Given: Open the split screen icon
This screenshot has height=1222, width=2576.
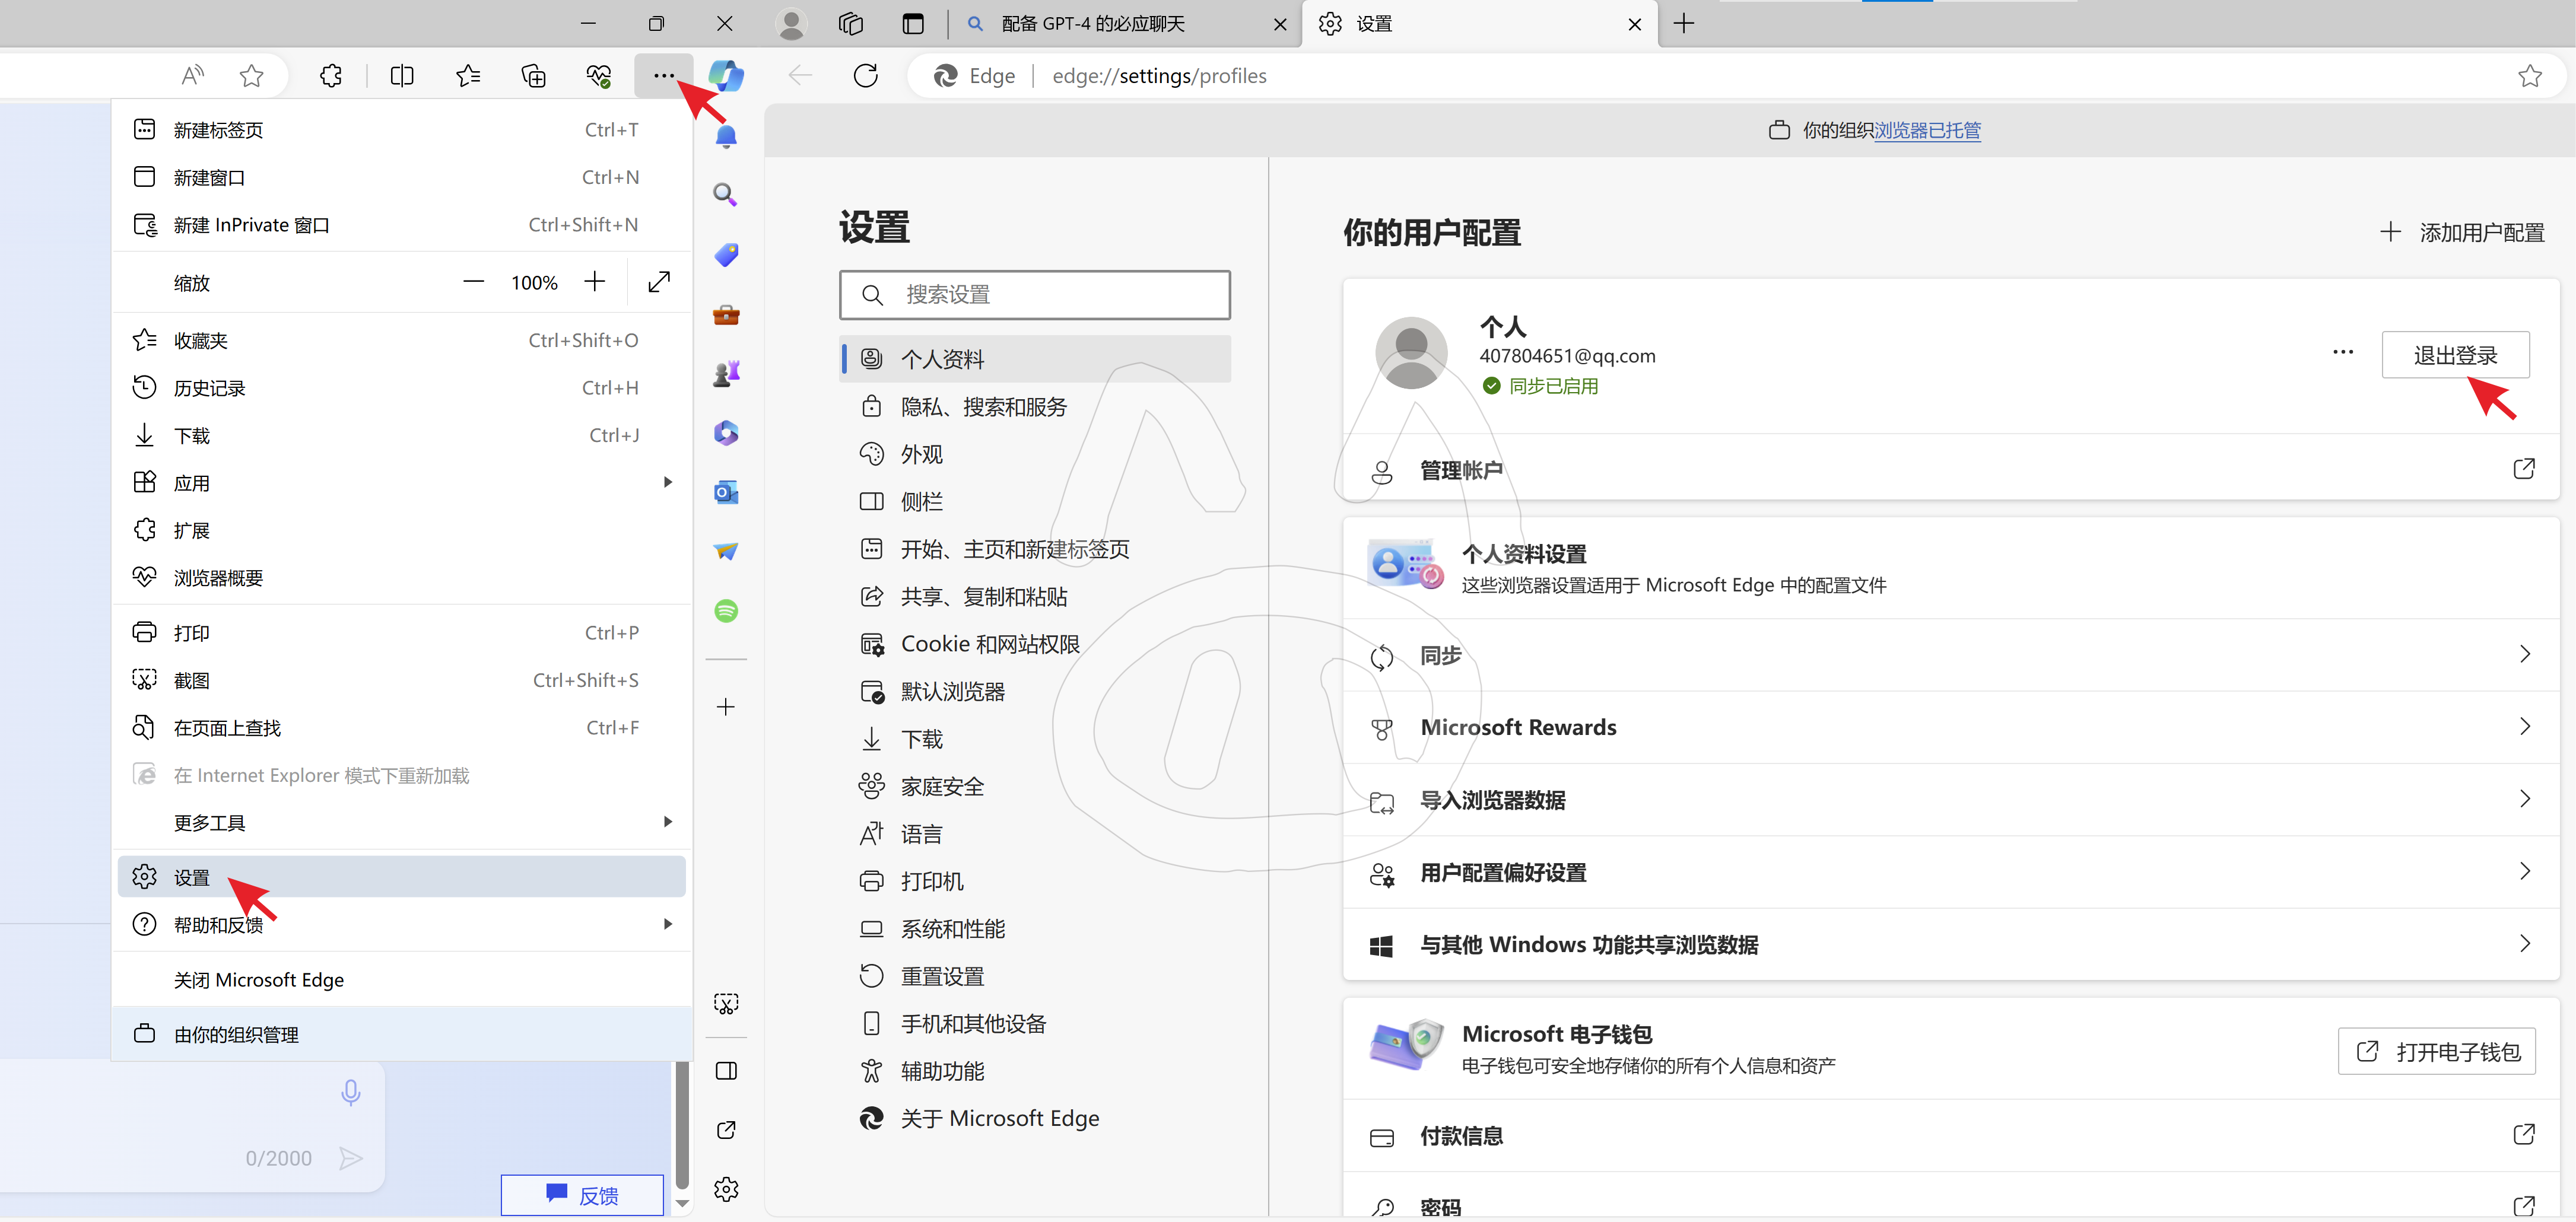Looking at the screenshot, I should (402, 76).
